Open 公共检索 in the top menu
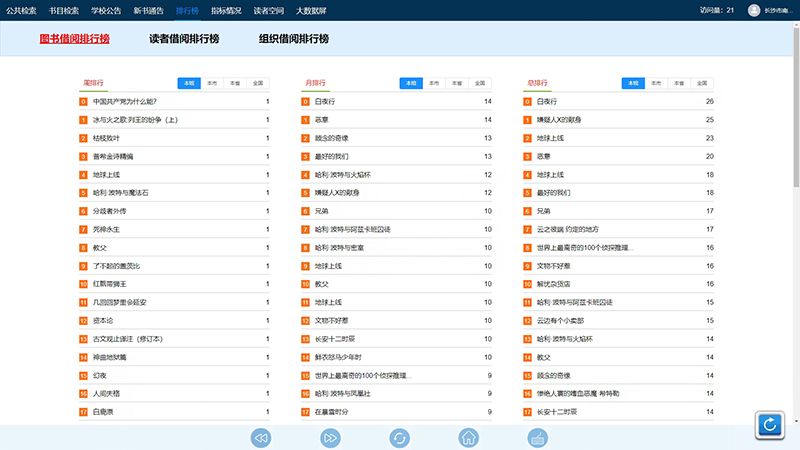800x450 pixels. pos(22,10)
